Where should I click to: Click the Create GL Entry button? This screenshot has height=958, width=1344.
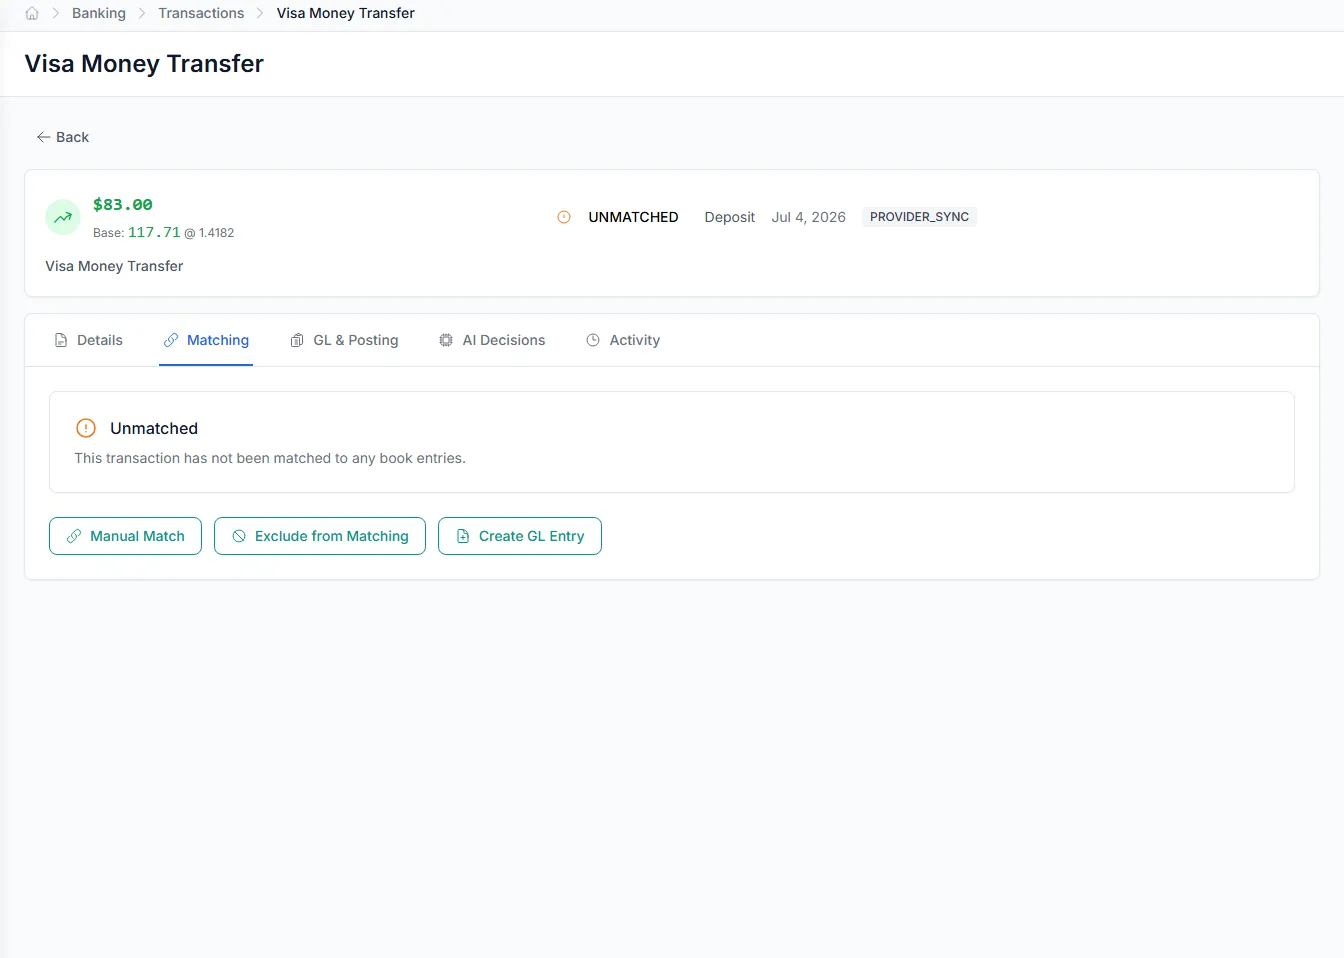[x=520, y=536]
